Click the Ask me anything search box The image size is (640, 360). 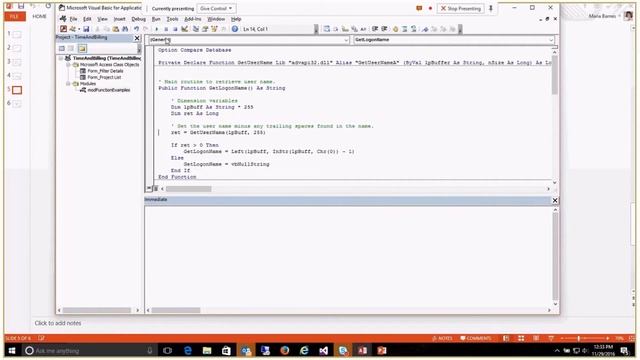[89, 351]
